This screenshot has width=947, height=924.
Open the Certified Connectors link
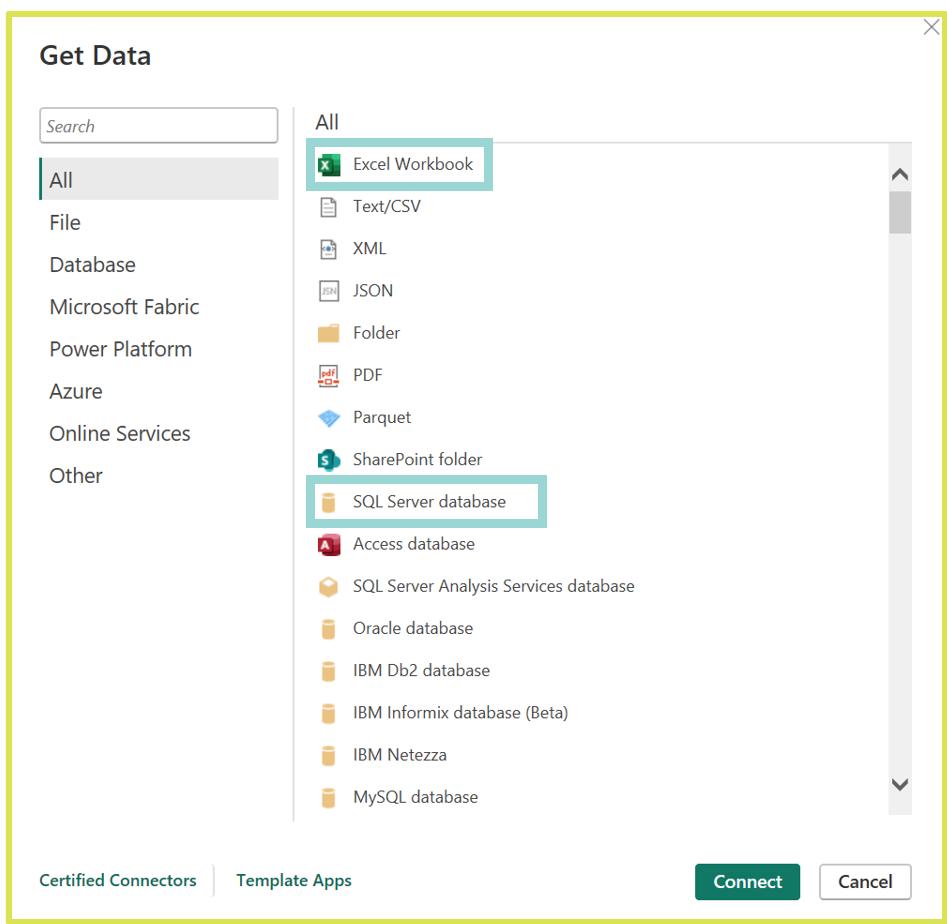[x=118, y=881]
